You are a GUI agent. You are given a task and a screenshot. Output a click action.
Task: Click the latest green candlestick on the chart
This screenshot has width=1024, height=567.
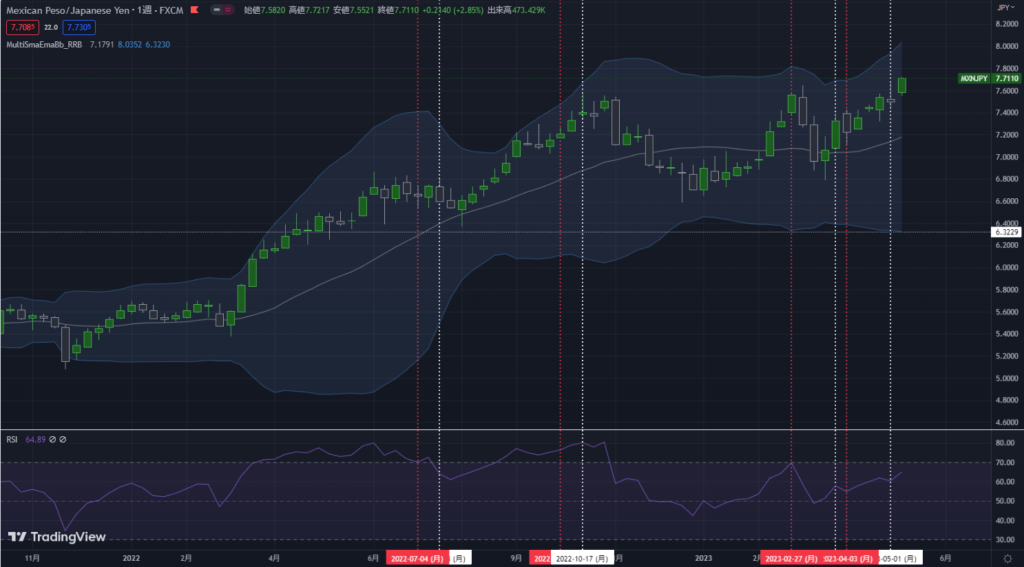tap(902, 86)
